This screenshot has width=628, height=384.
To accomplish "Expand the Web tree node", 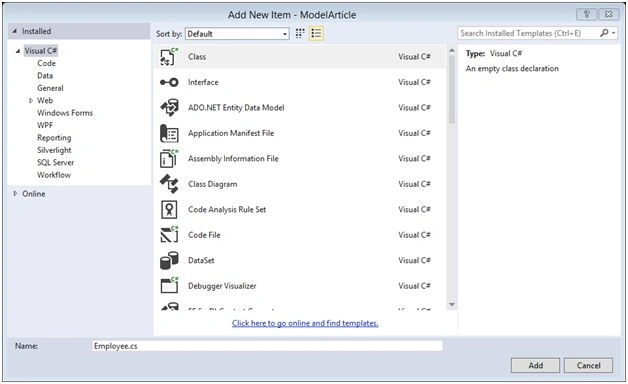I will pos(31,101).
